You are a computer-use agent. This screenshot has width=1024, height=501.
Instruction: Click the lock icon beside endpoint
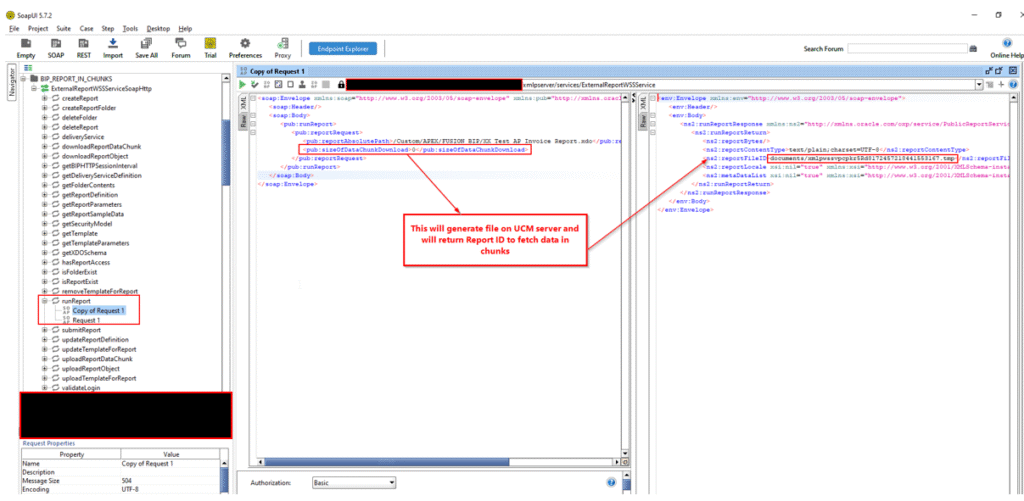click(341, 84)
